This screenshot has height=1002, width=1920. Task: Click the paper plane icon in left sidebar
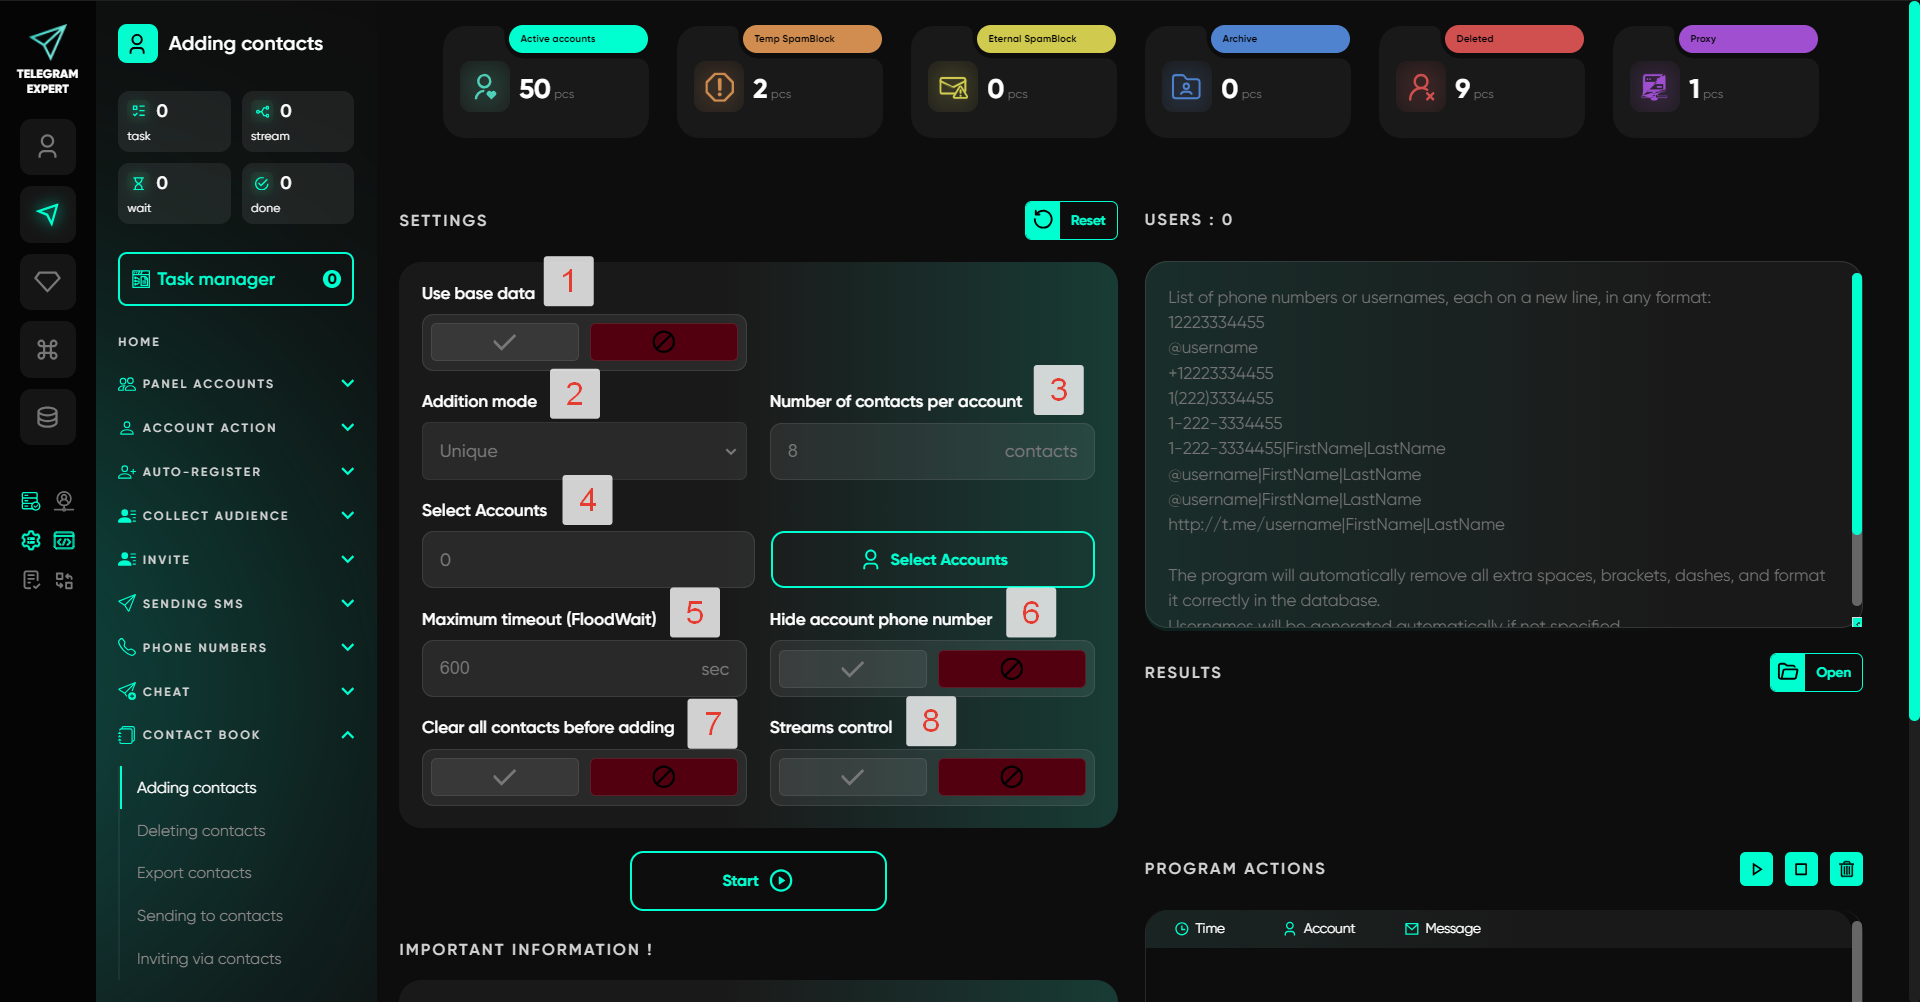(48, 214)
